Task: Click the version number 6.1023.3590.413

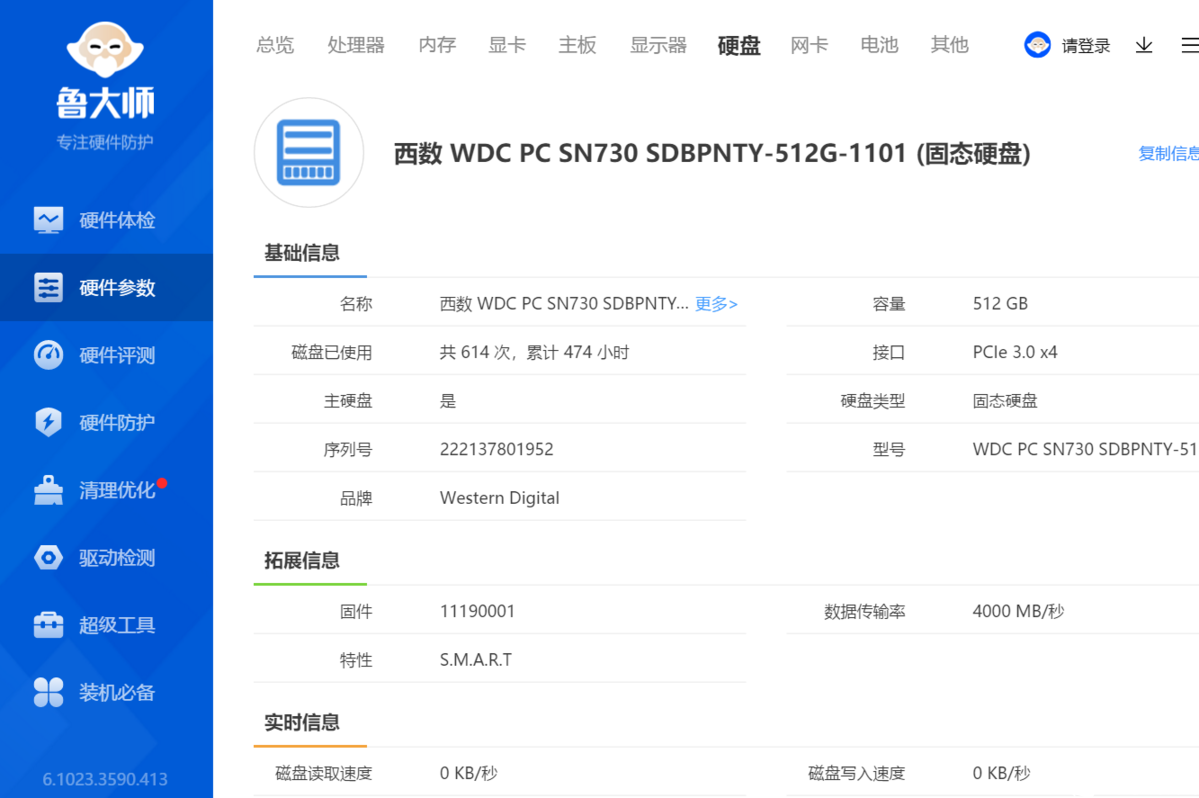Action: click(105, 779)
